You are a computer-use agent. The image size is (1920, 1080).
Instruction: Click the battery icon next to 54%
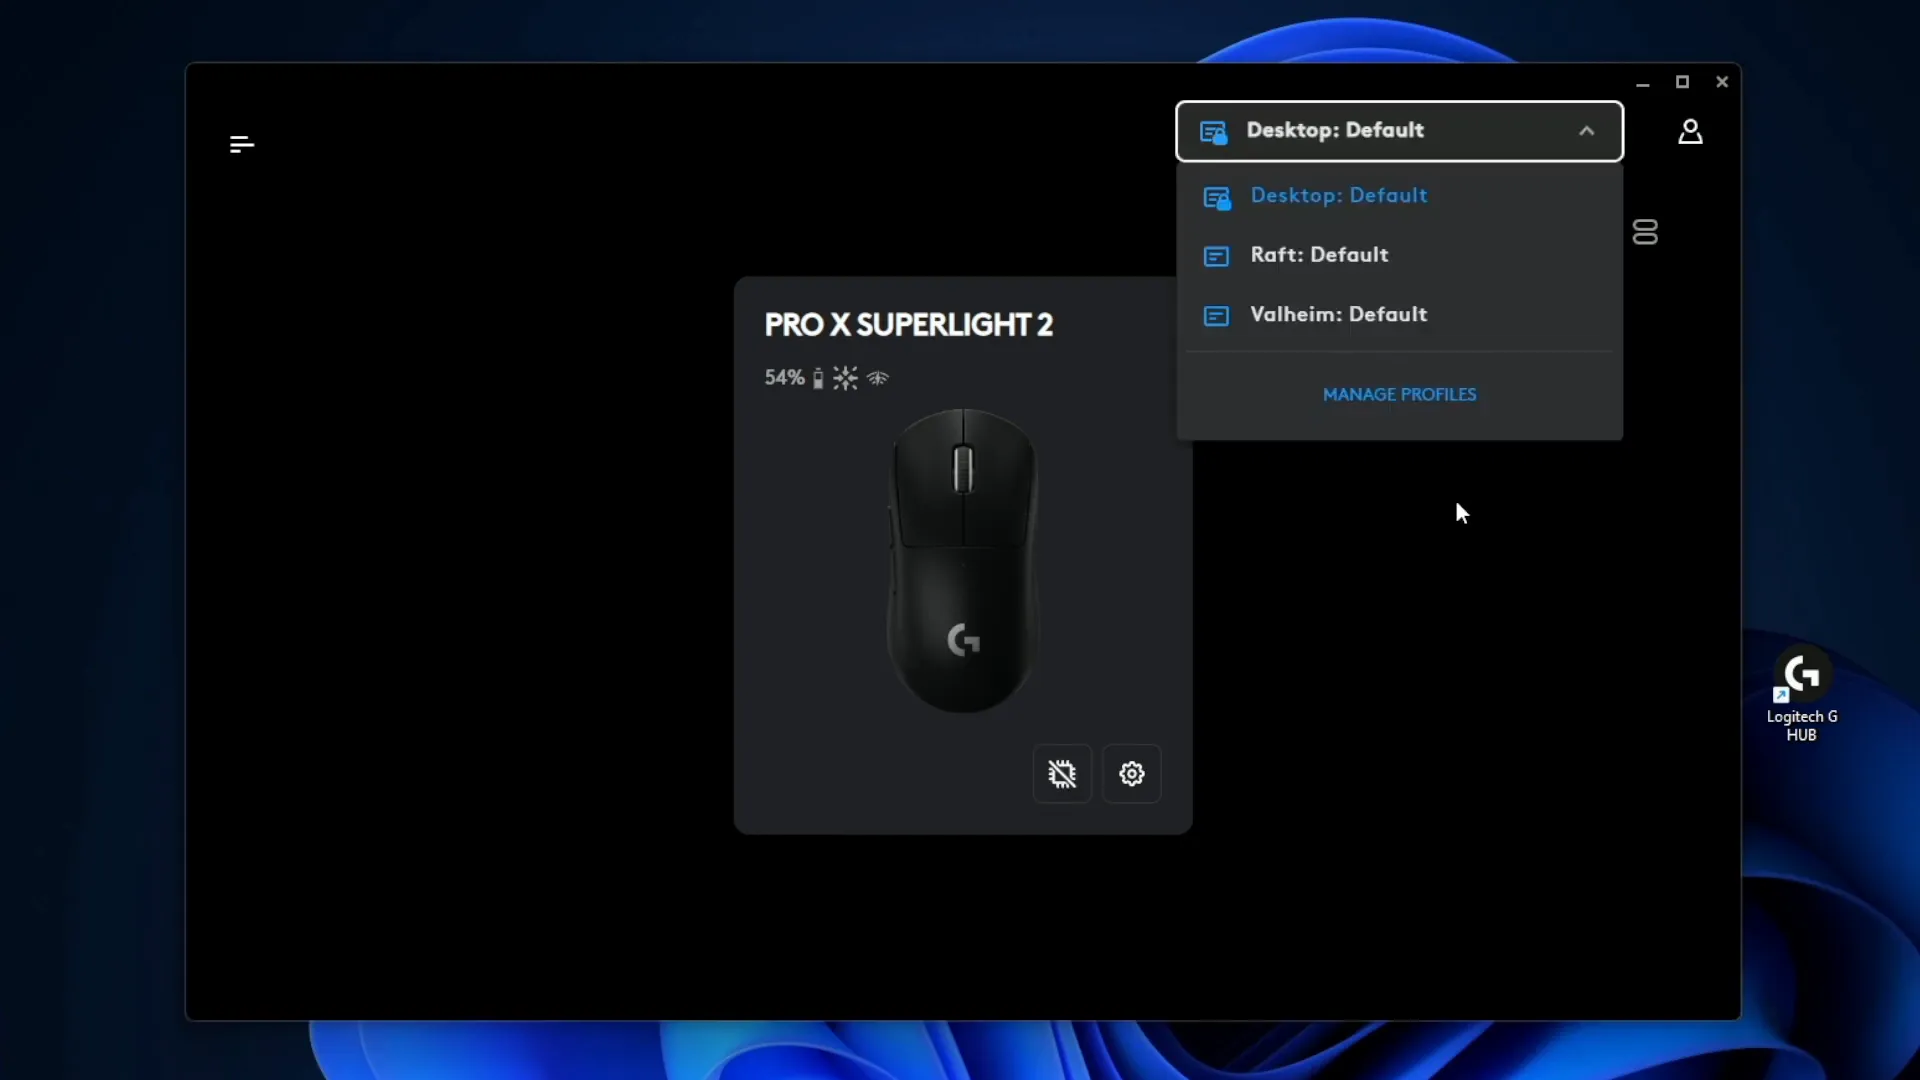[x=818, y=378]
